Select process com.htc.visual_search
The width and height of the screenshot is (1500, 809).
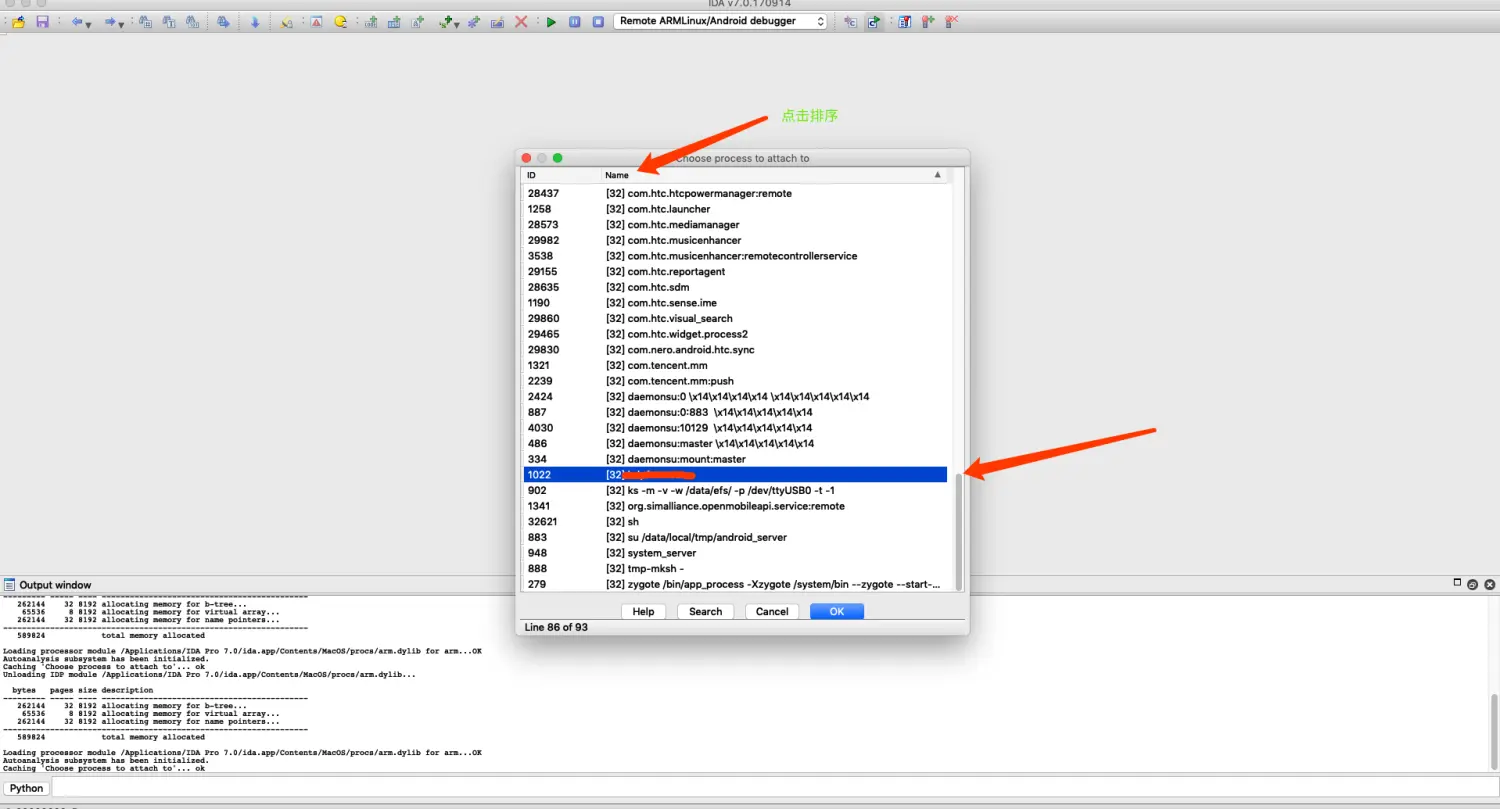point(735,319)
